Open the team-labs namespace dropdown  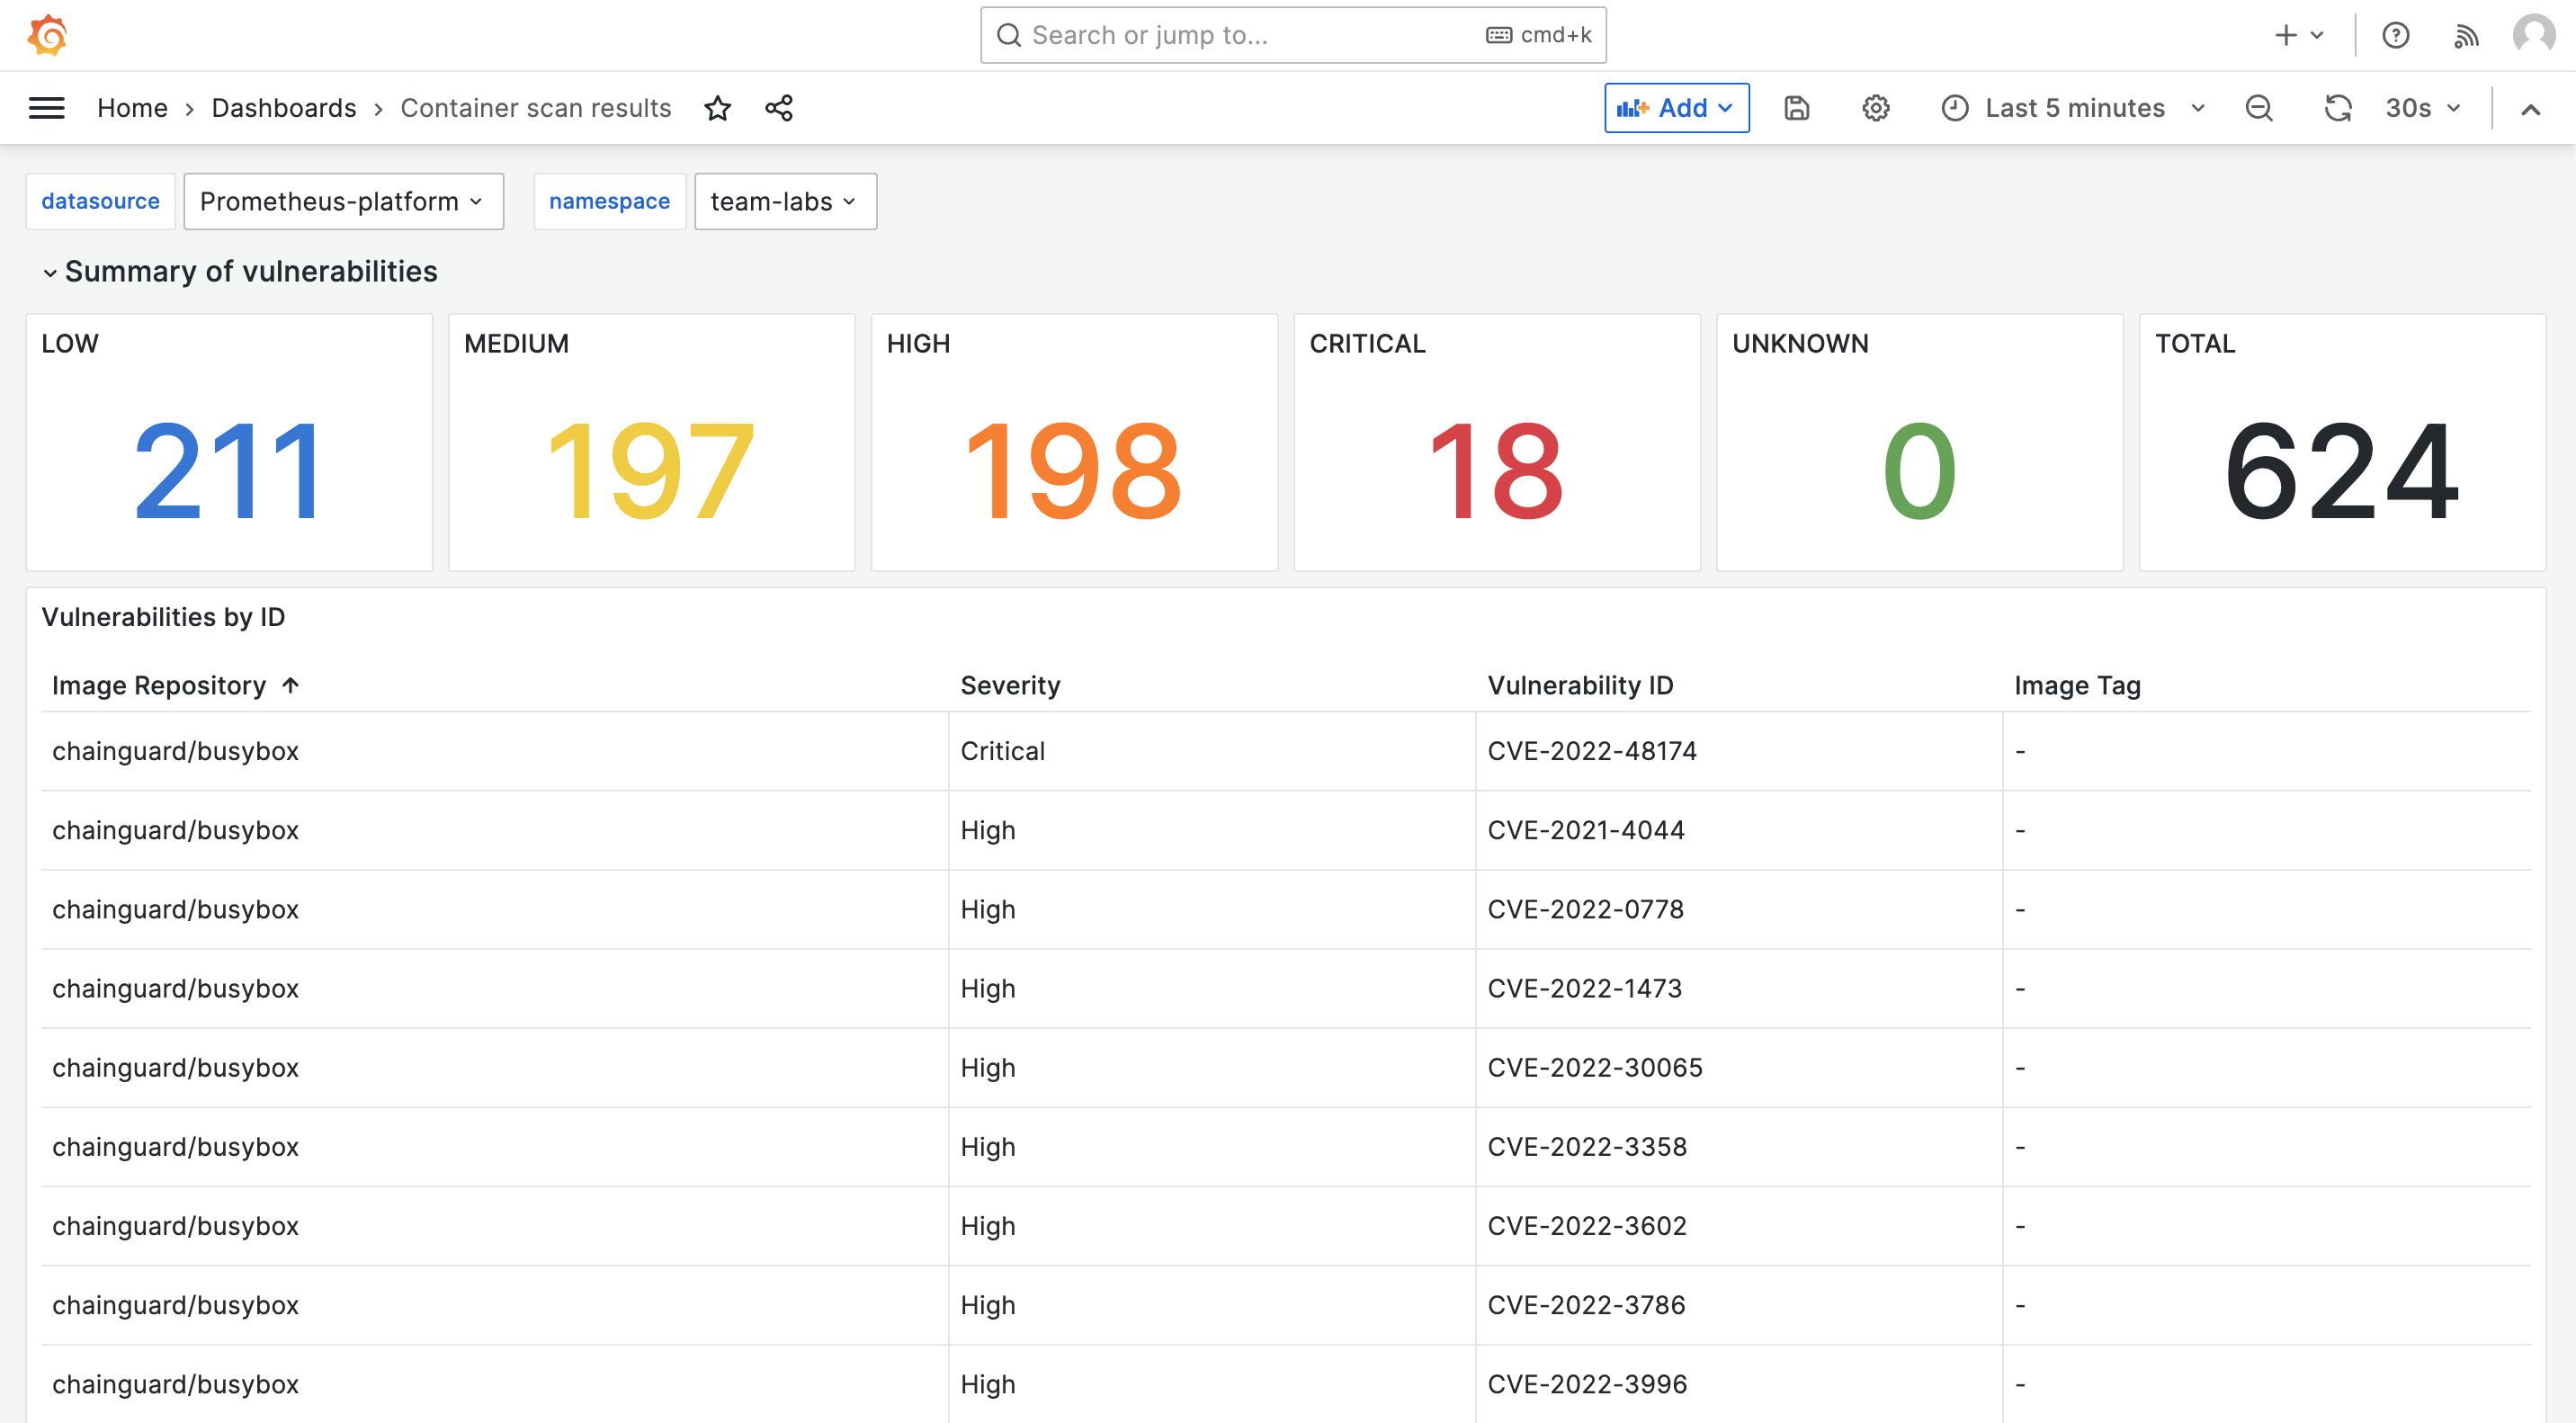pyautogui.click(x=785, y=201)
